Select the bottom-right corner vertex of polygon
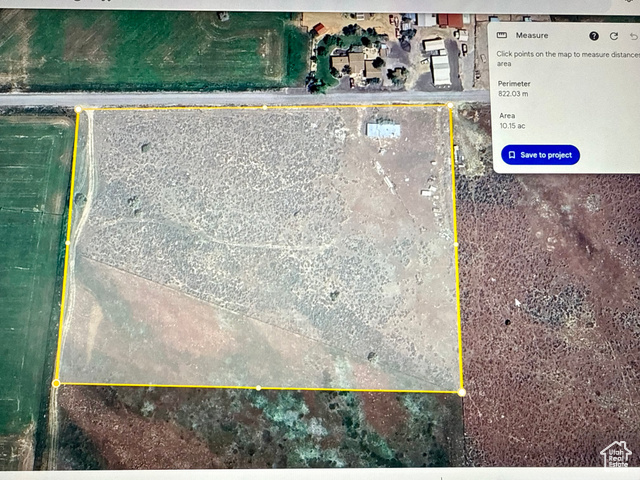640x480 pixels. pyautogui.click(x=461, y=392)
